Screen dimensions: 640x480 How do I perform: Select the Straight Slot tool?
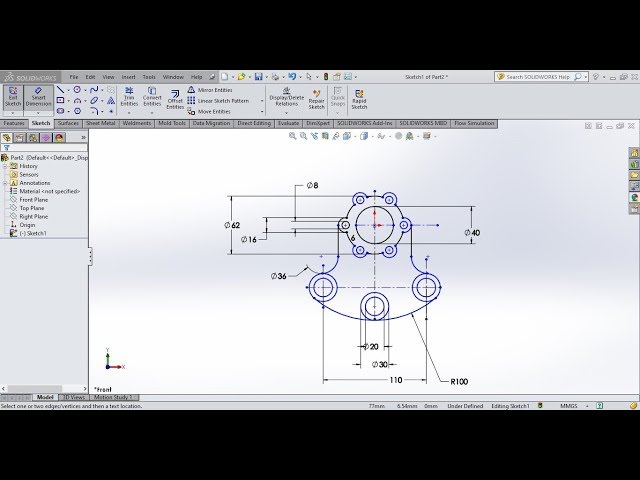coord(60,111)
